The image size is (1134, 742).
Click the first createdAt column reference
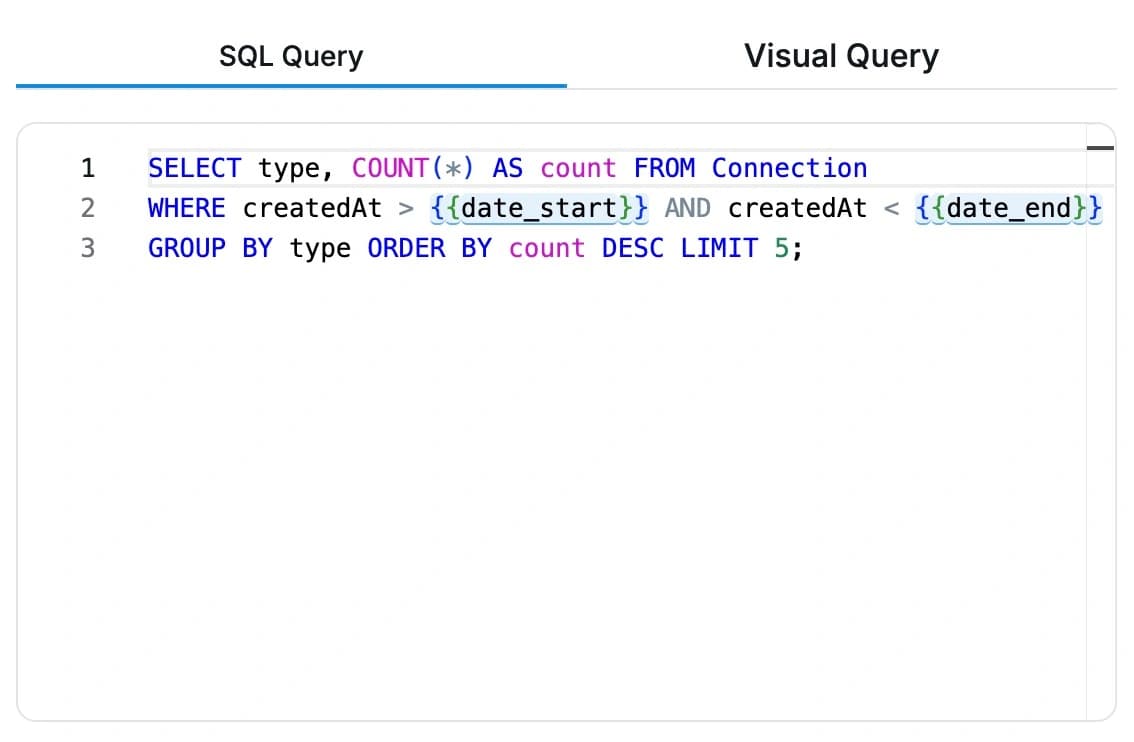pyautogui.click(x=312, y=208)
